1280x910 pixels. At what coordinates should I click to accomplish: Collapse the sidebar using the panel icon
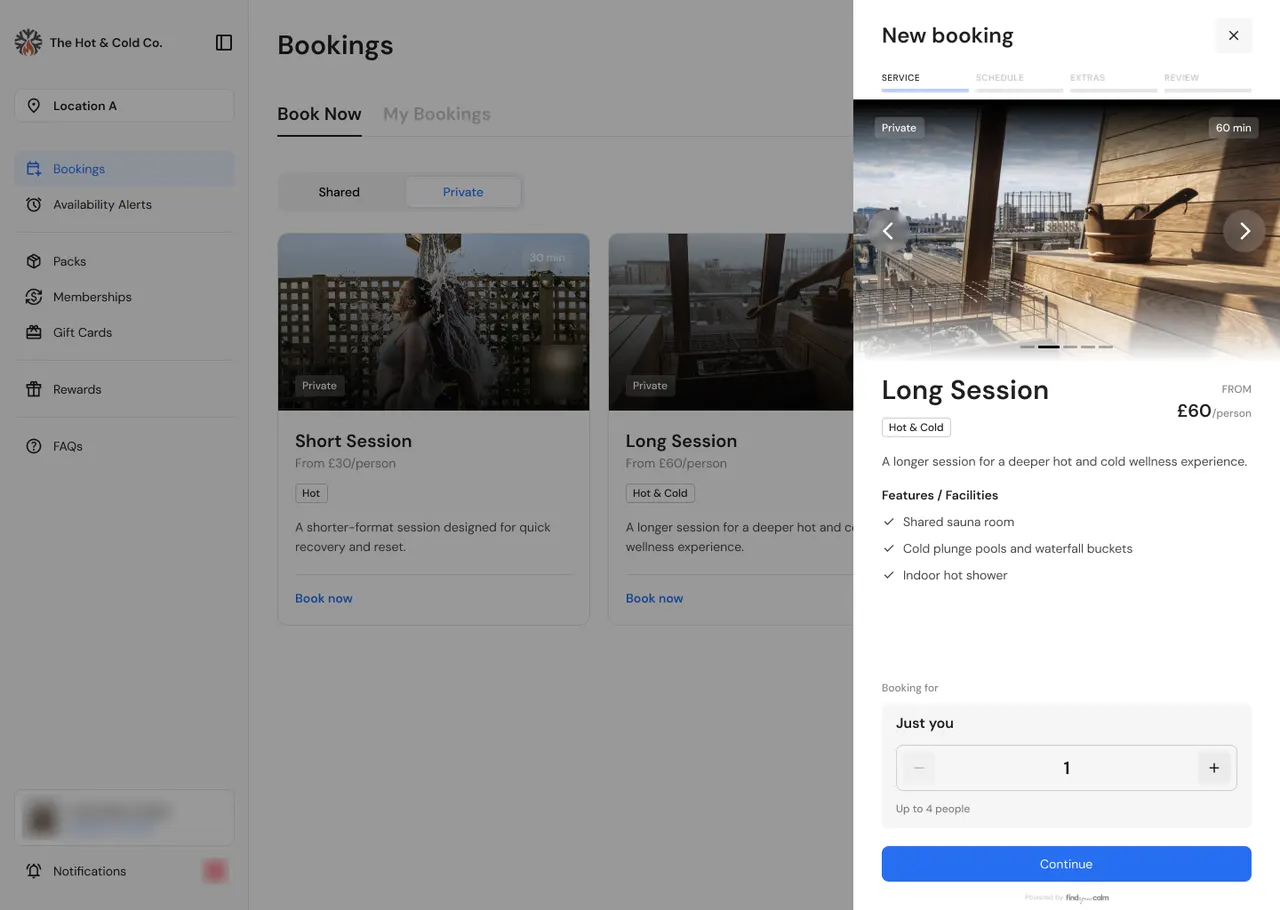(x=224, y=42)
